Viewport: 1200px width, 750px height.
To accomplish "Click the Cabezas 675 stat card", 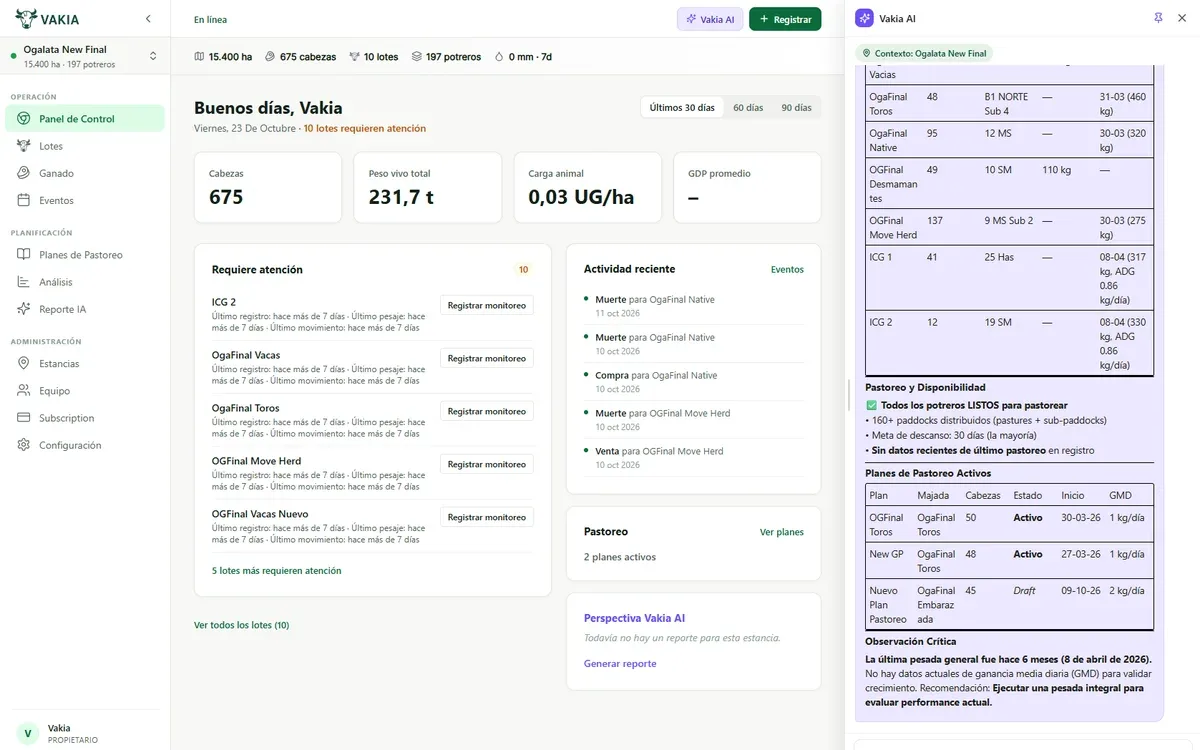I will tap(268, 187).
